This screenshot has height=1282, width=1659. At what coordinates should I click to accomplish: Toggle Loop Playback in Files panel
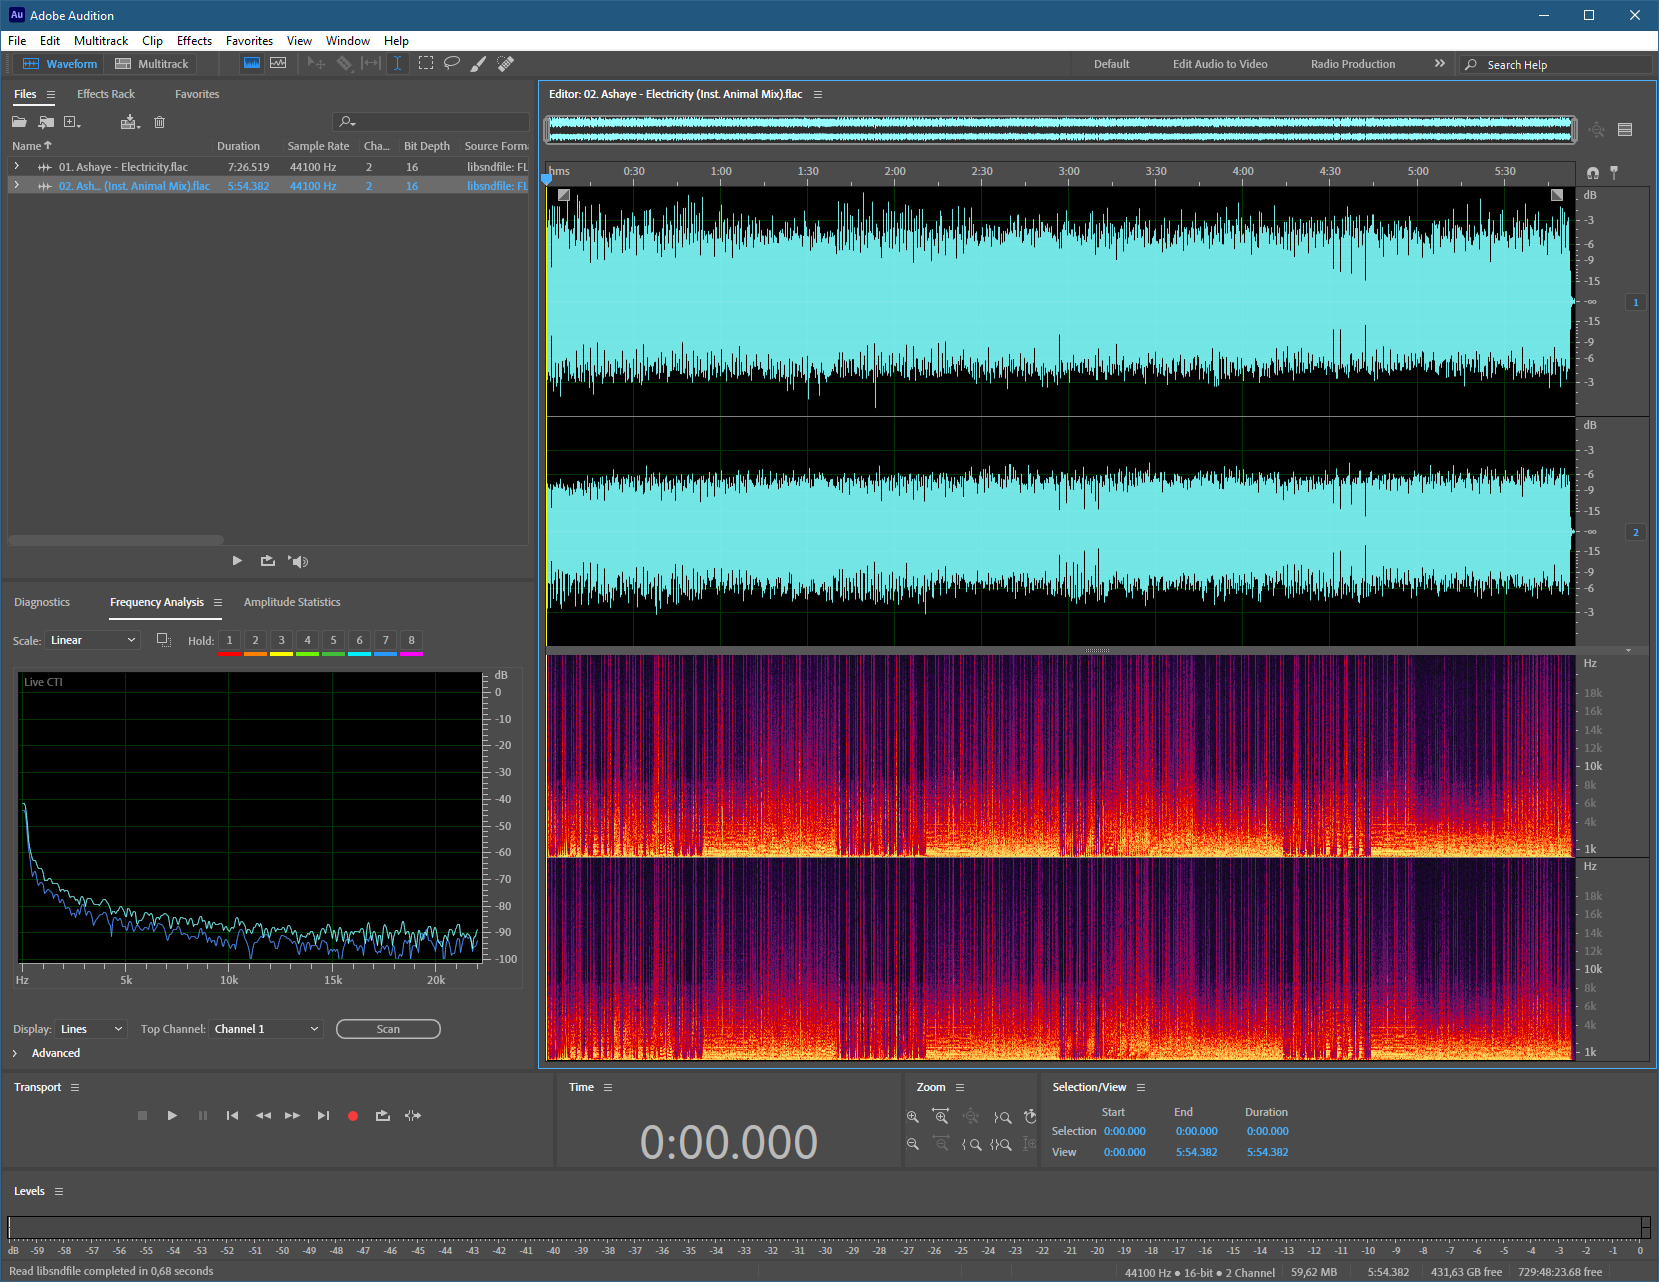pyautogui.click(x=267, y=561)
